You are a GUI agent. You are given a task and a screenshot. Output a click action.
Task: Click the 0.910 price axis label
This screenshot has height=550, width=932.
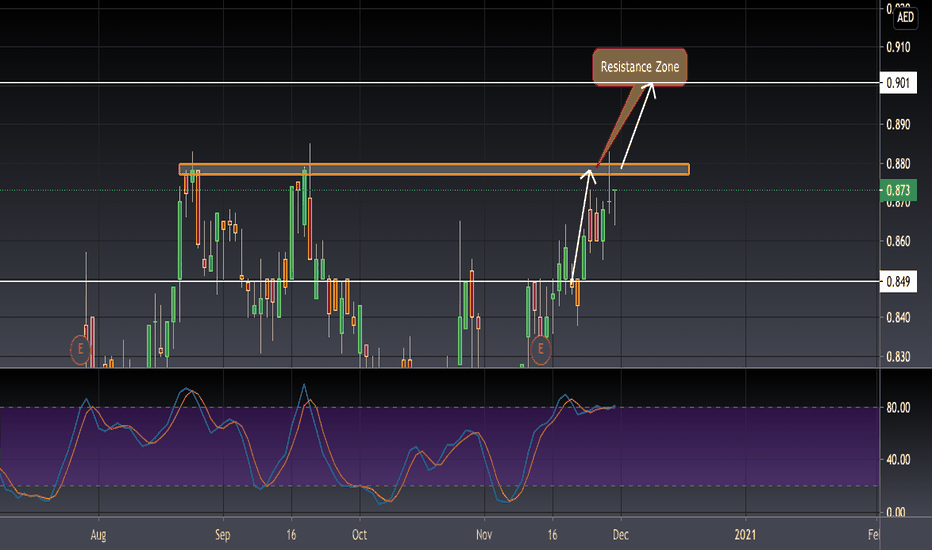click(x=898, y=48)
